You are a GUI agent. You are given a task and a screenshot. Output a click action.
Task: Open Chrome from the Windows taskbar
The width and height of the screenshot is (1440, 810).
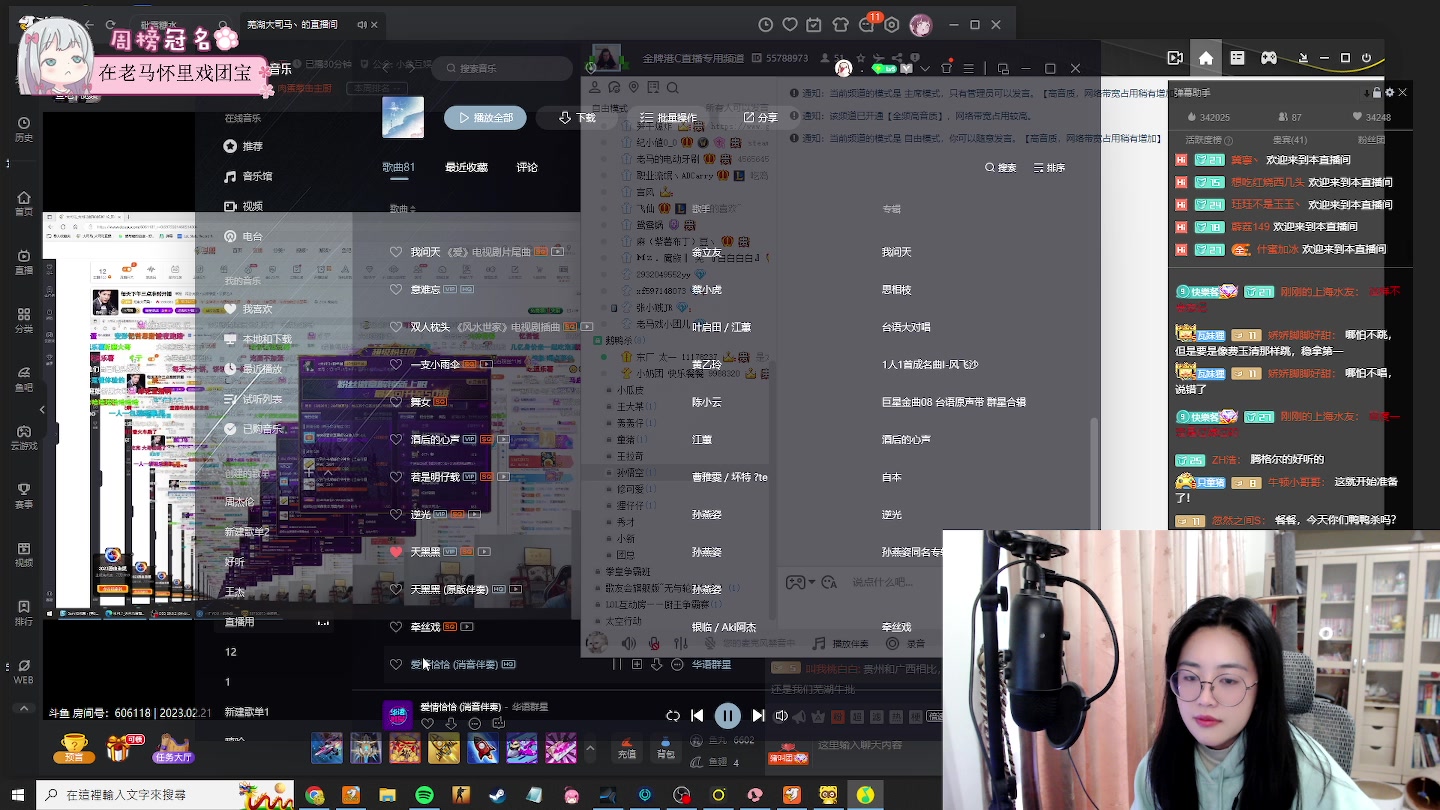click(x=315, y=795)
